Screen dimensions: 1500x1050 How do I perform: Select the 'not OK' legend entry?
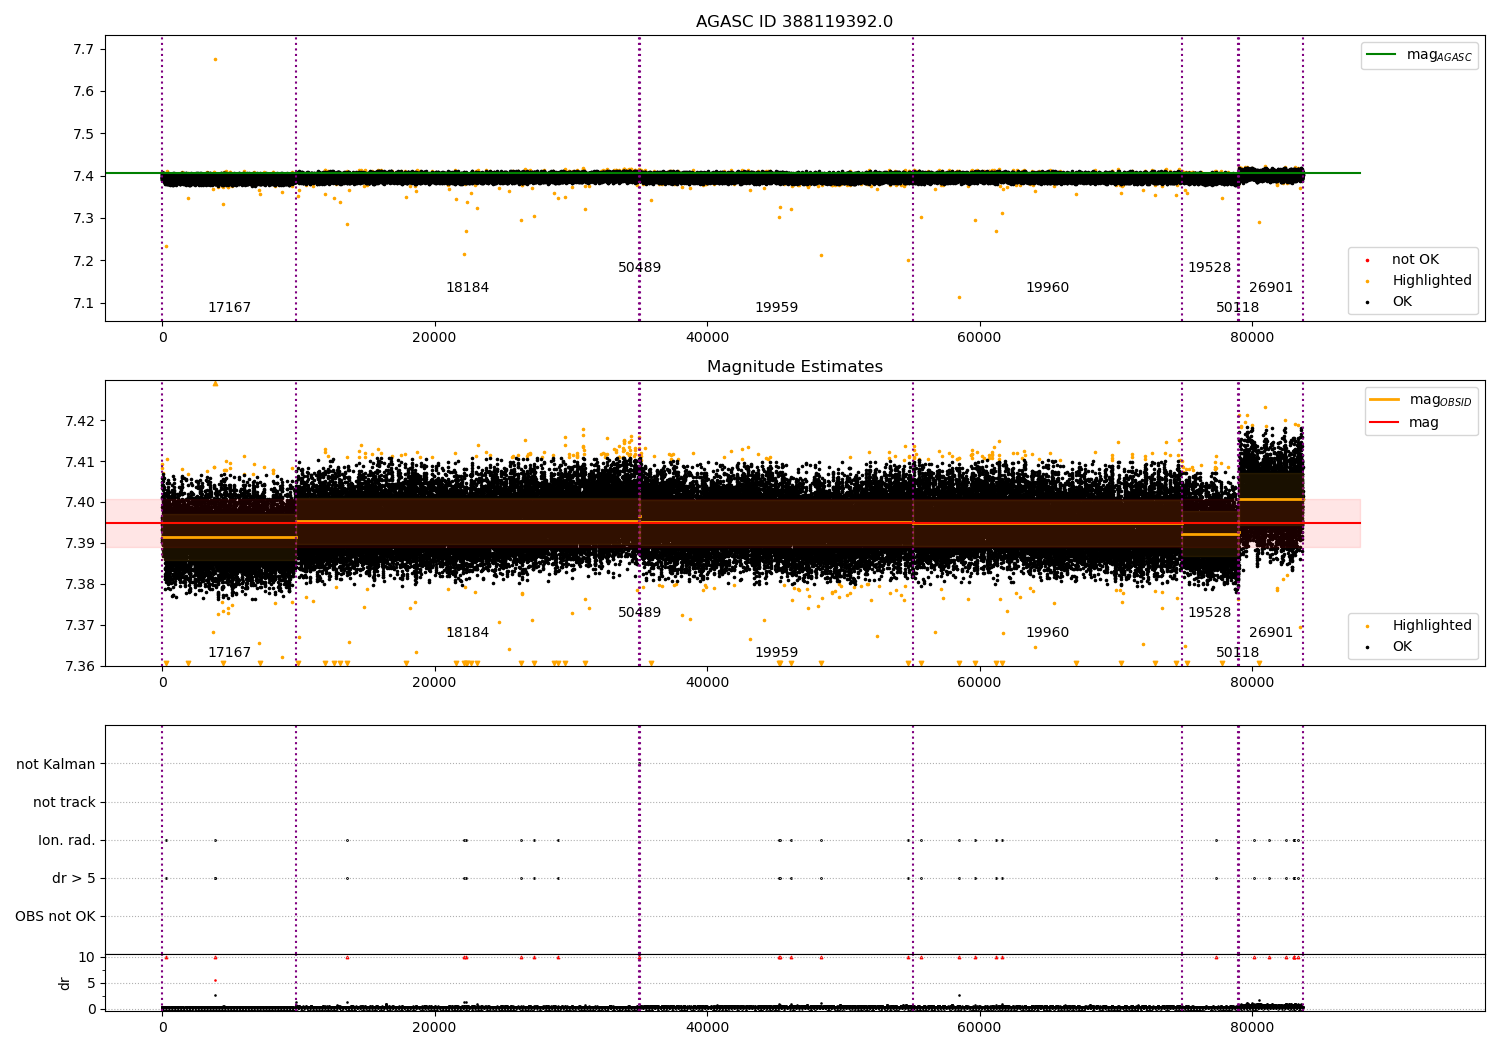pos(1415,260)
